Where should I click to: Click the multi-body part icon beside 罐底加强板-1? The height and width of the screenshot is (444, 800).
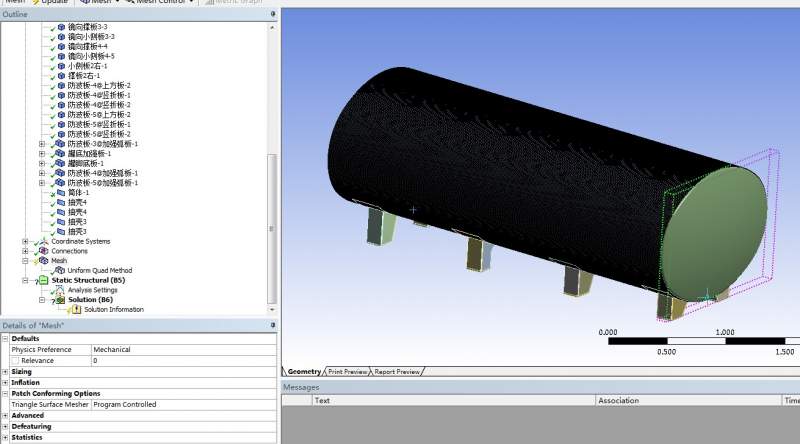[x=60, y=153]
